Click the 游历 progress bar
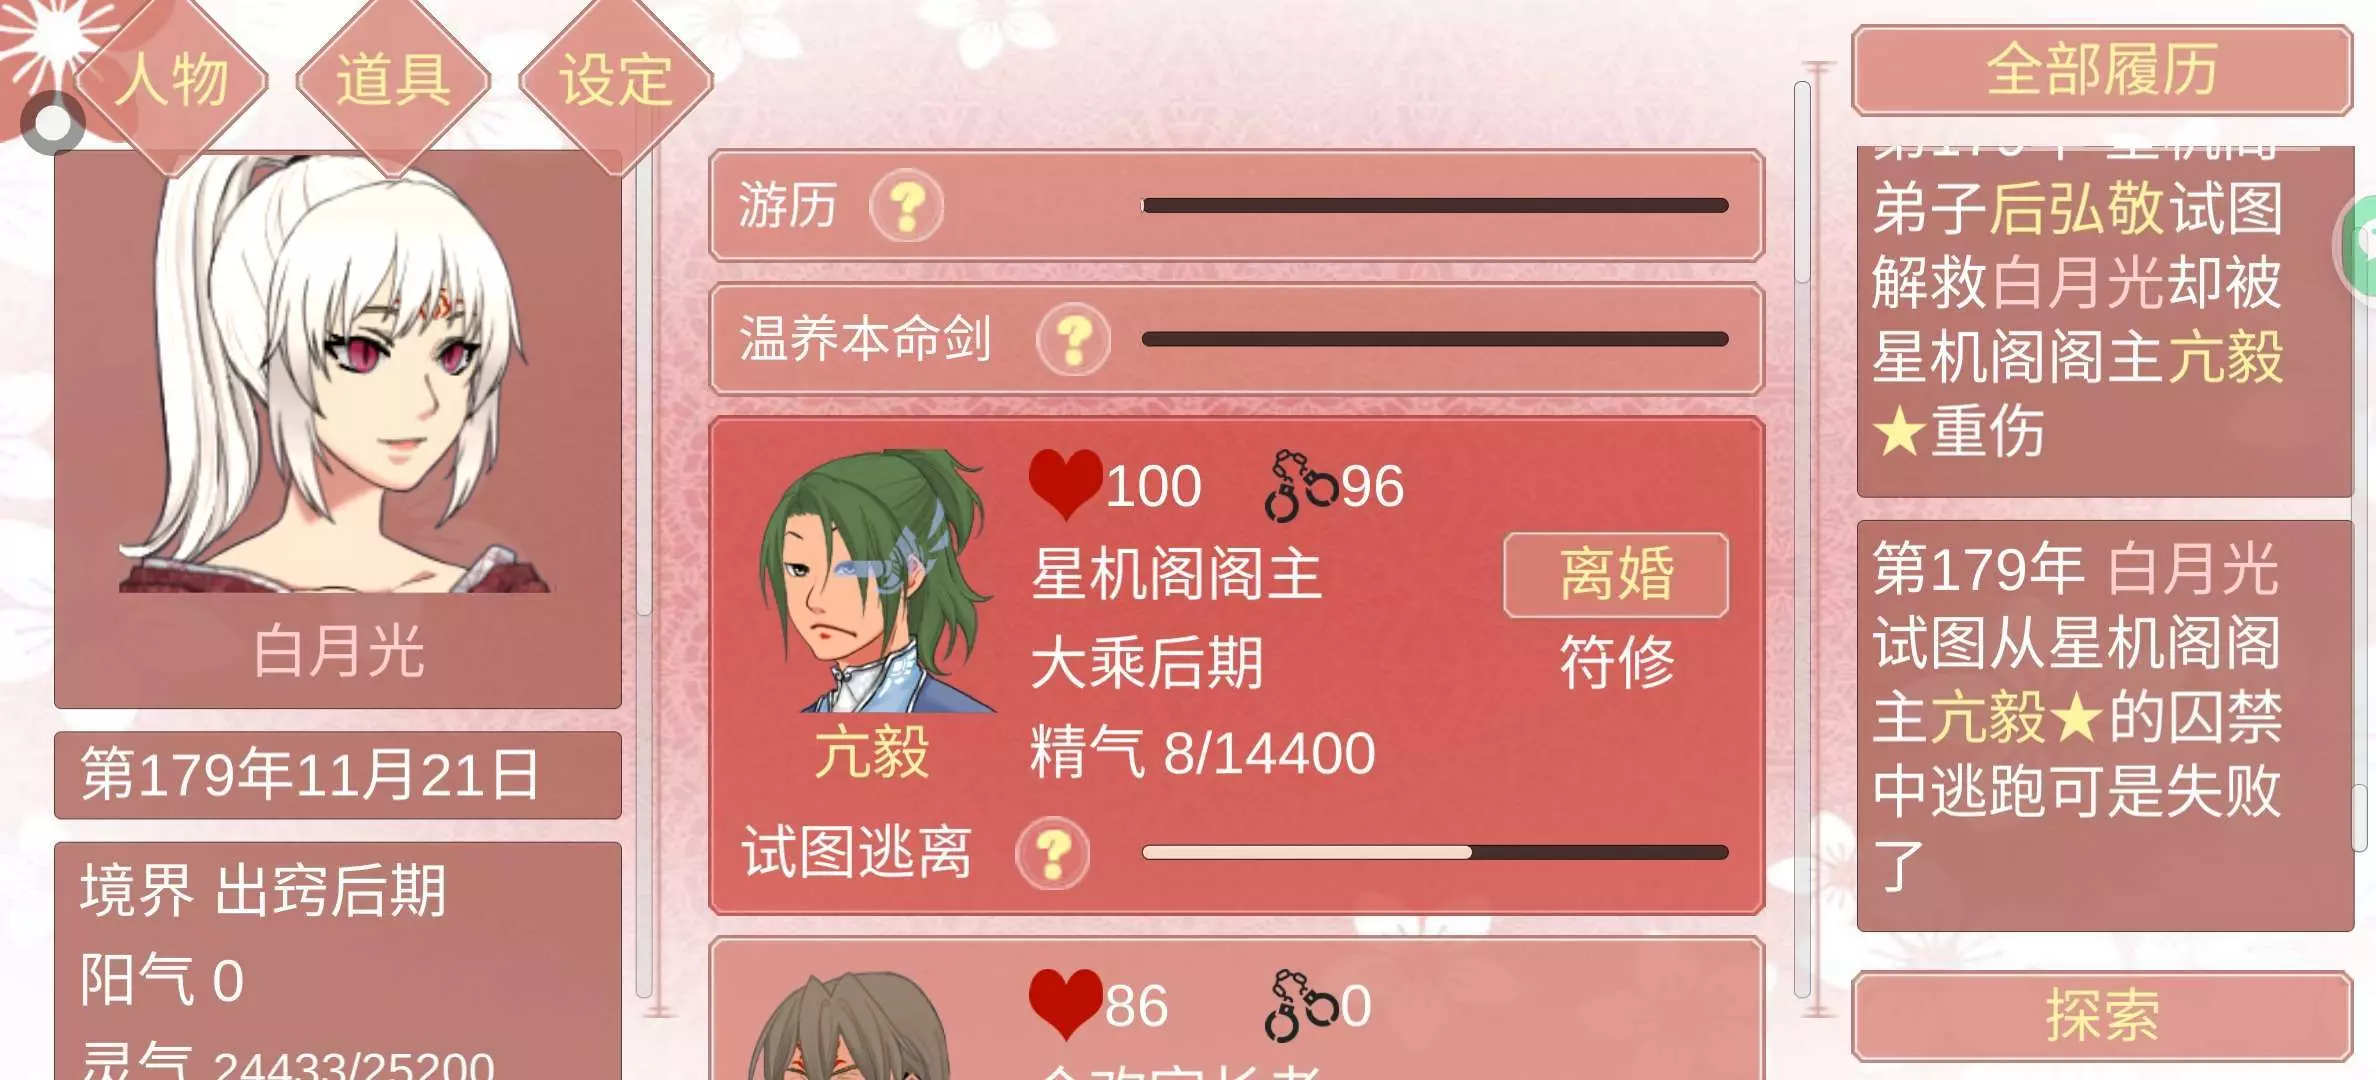Image resolution: width=2376 pixels, height=1080 pixels. click(1435, 206)
